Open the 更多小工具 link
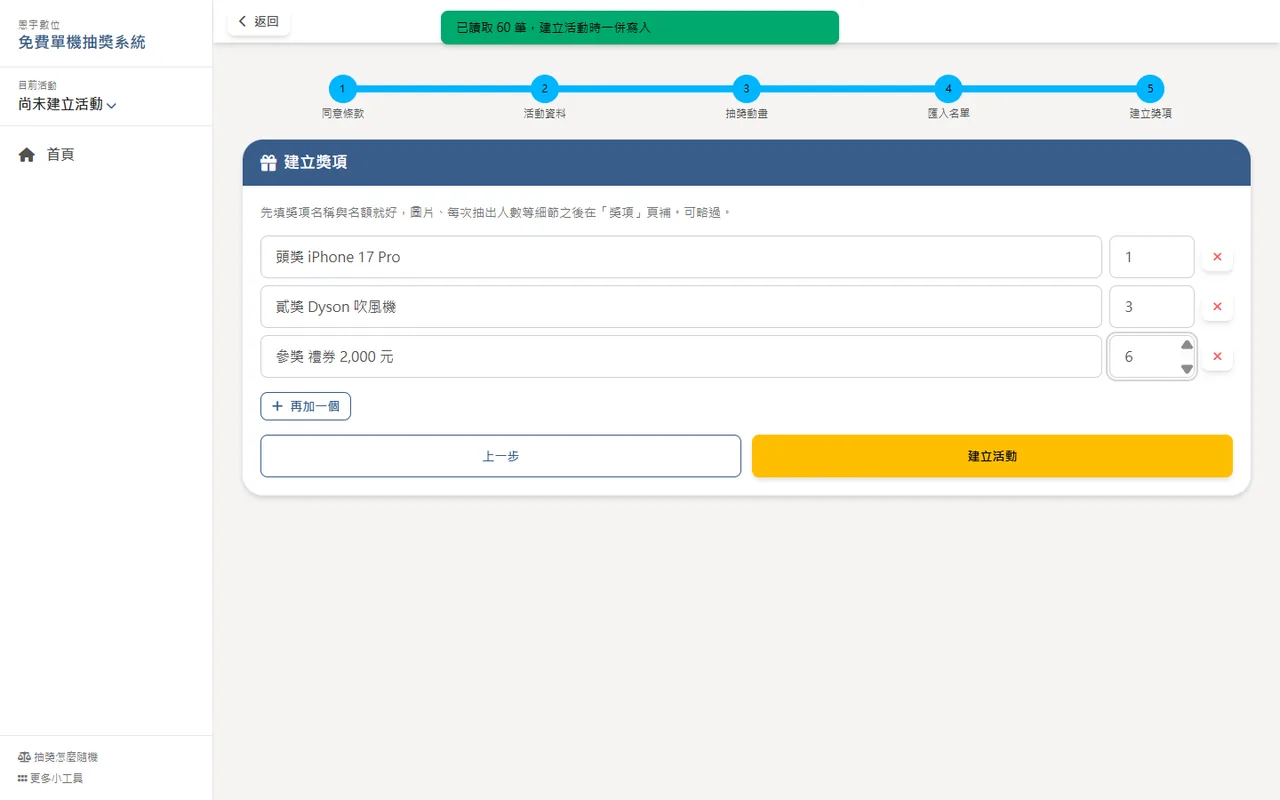 pyautogui.click(x=50, y=778)
